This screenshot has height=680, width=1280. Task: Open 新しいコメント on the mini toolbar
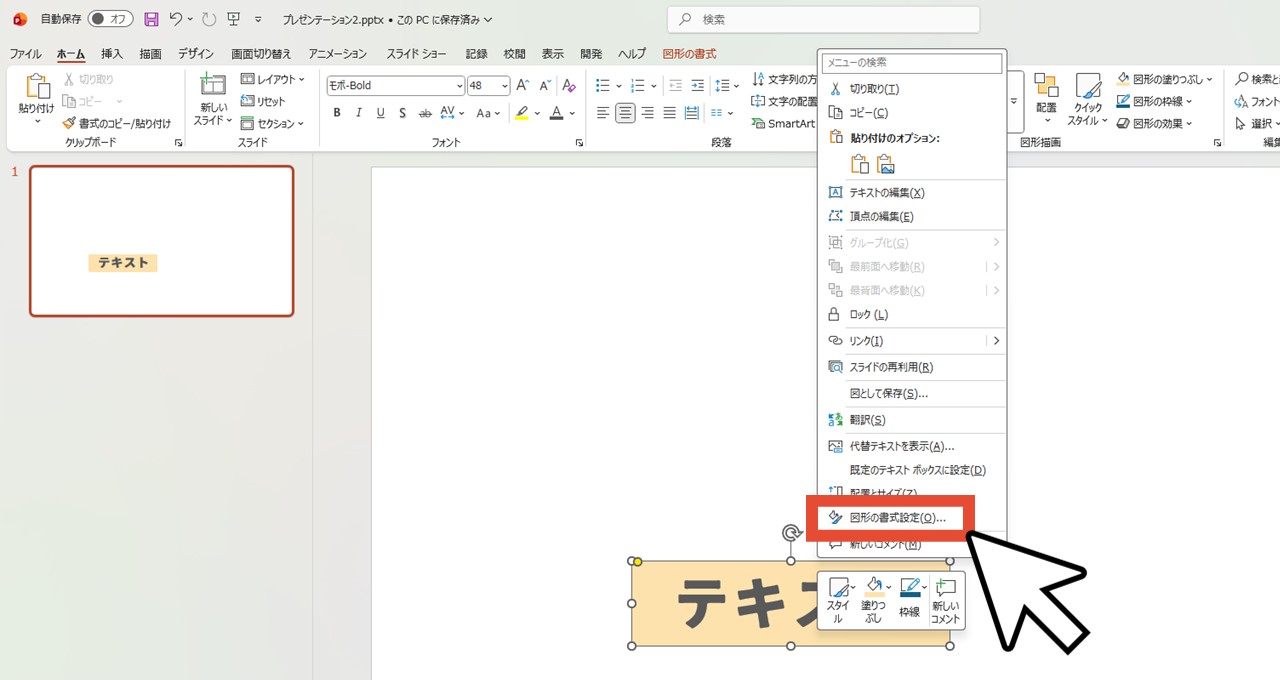coord(944,598)
